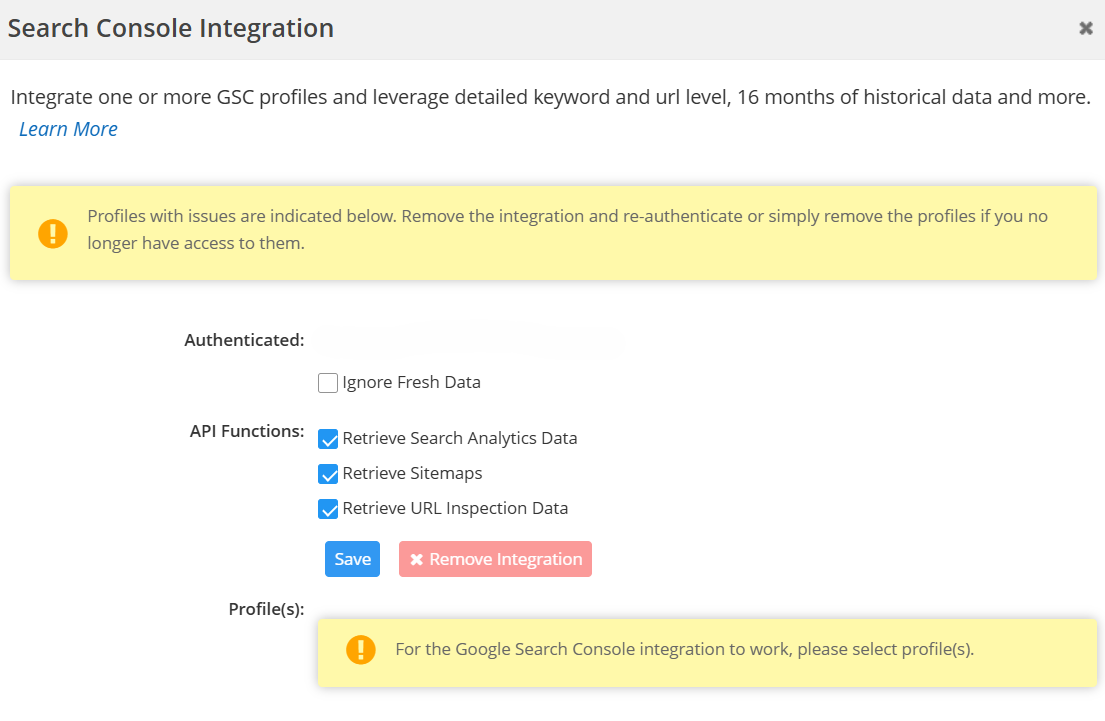The height and width of the screenshot is (721, 1105).
Task: Click the Profile(s) field label
Action: point(266,609)
